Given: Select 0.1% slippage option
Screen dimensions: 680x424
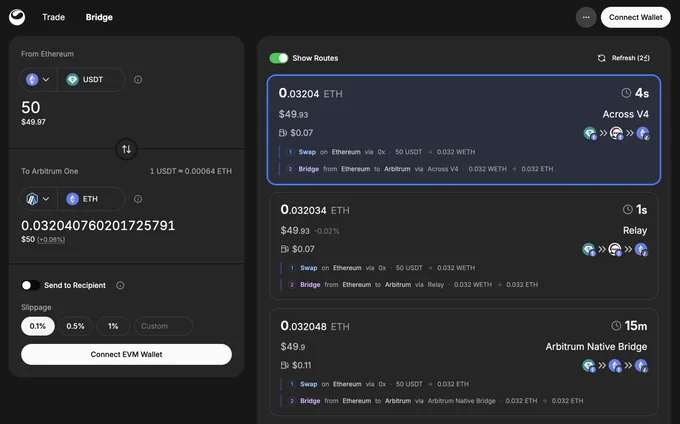Looking at the screenshot, I should pyautogui.click(x=38, y=326).
